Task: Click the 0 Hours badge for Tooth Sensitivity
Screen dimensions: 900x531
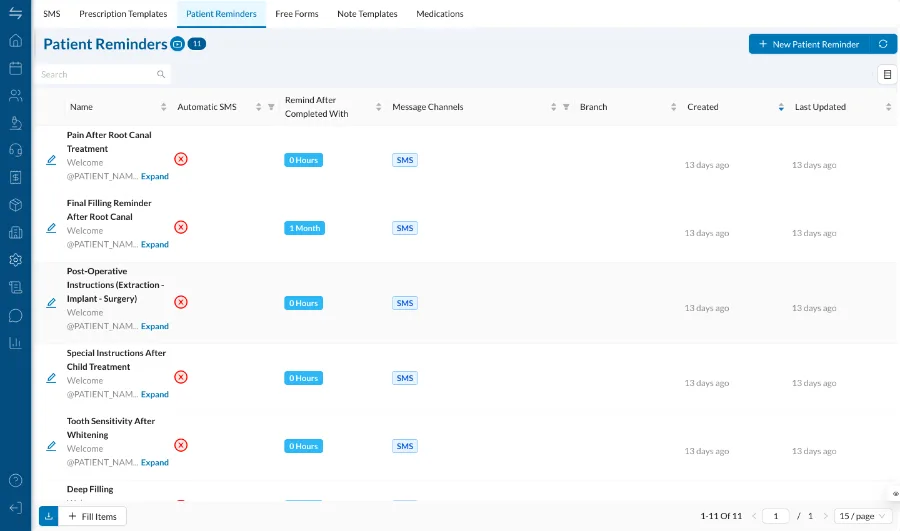Action: [x=303, y=446]
